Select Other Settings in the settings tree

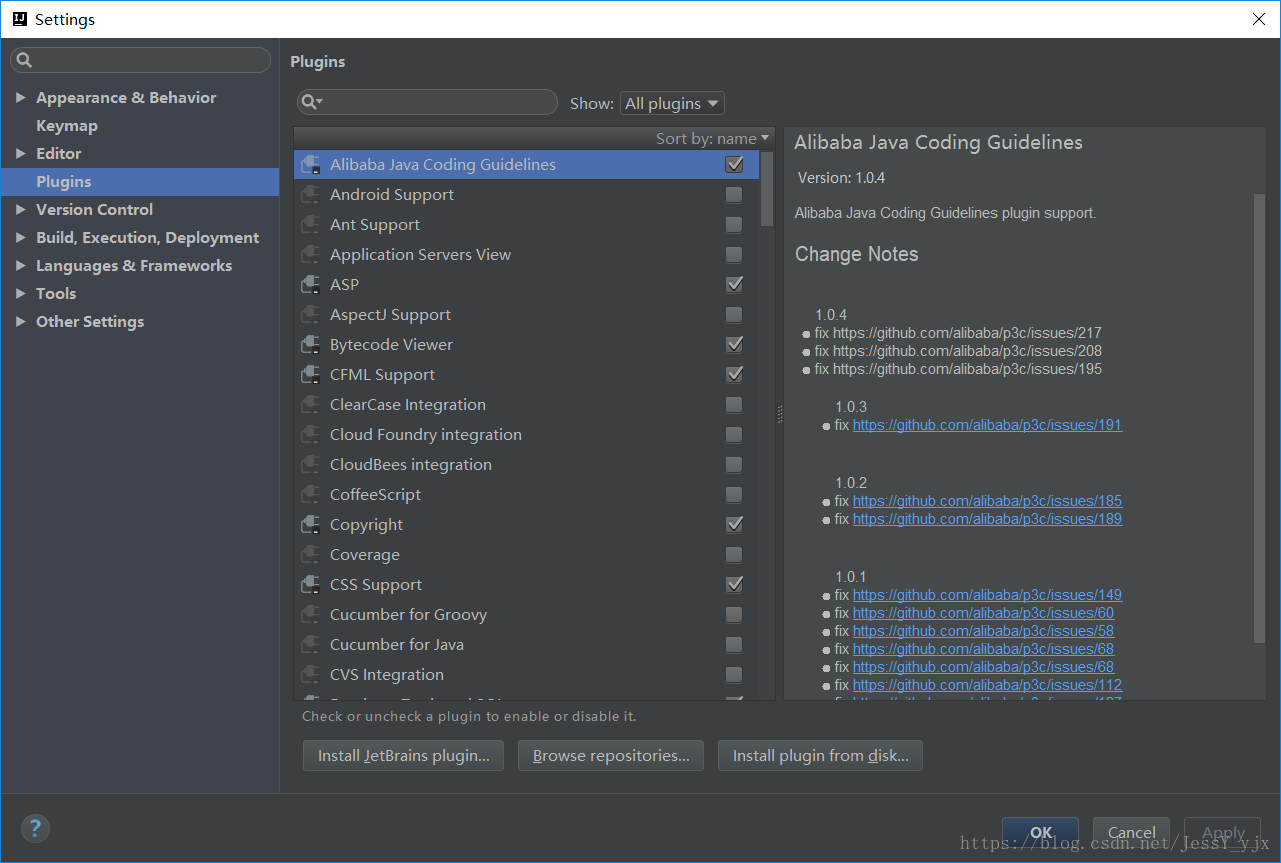[x=90, y=321]
